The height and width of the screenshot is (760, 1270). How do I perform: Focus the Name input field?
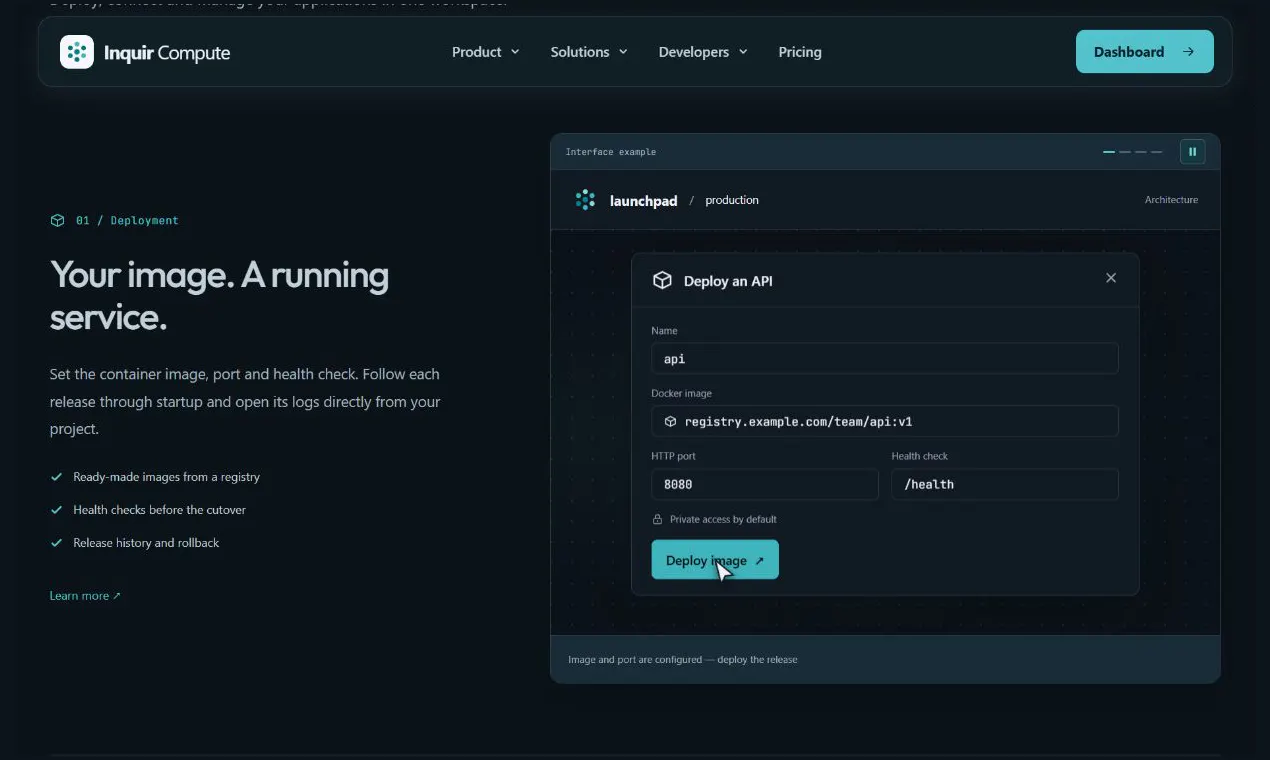885,359
